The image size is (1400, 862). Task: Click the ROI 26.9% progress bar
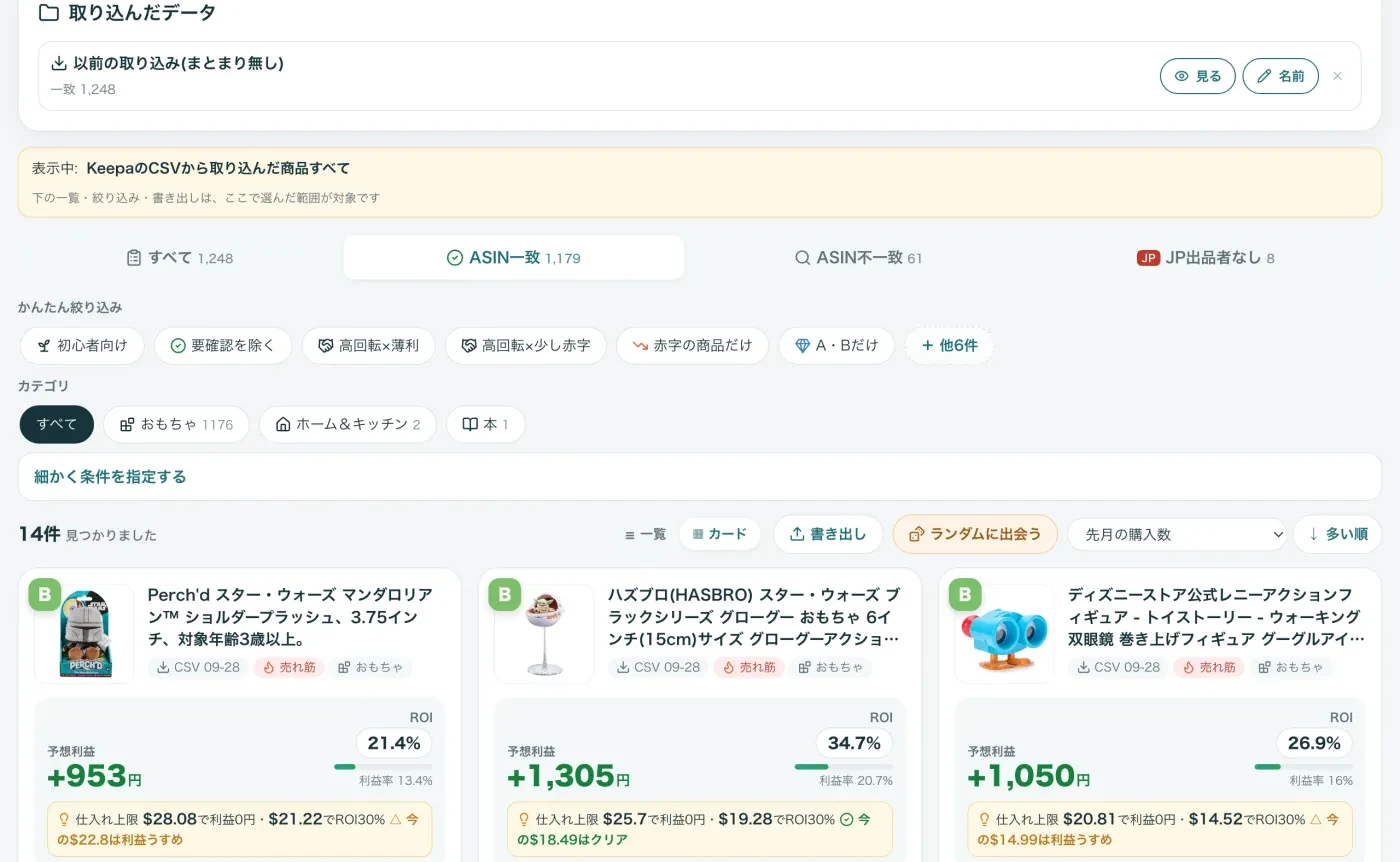point(1303,767)
